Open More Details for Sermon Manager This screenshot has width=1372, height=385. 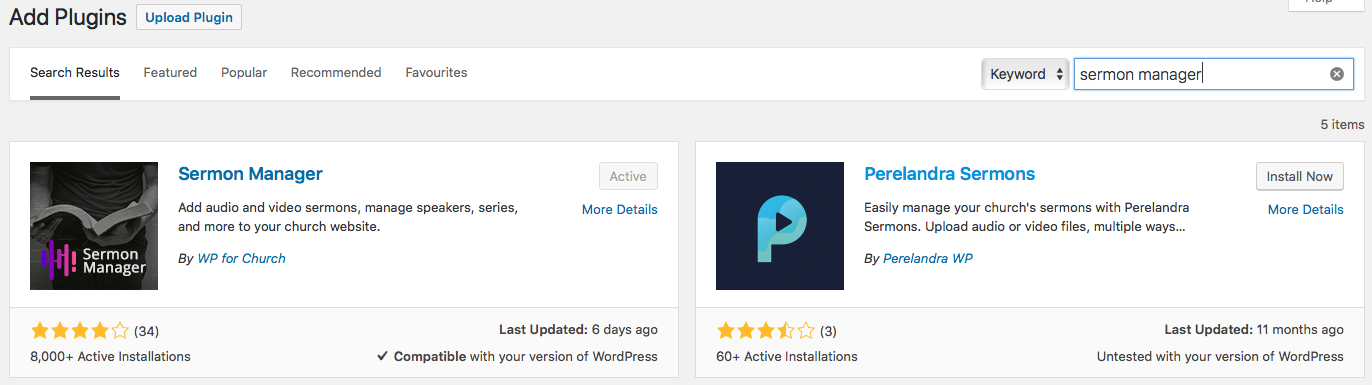pos(620,209)
